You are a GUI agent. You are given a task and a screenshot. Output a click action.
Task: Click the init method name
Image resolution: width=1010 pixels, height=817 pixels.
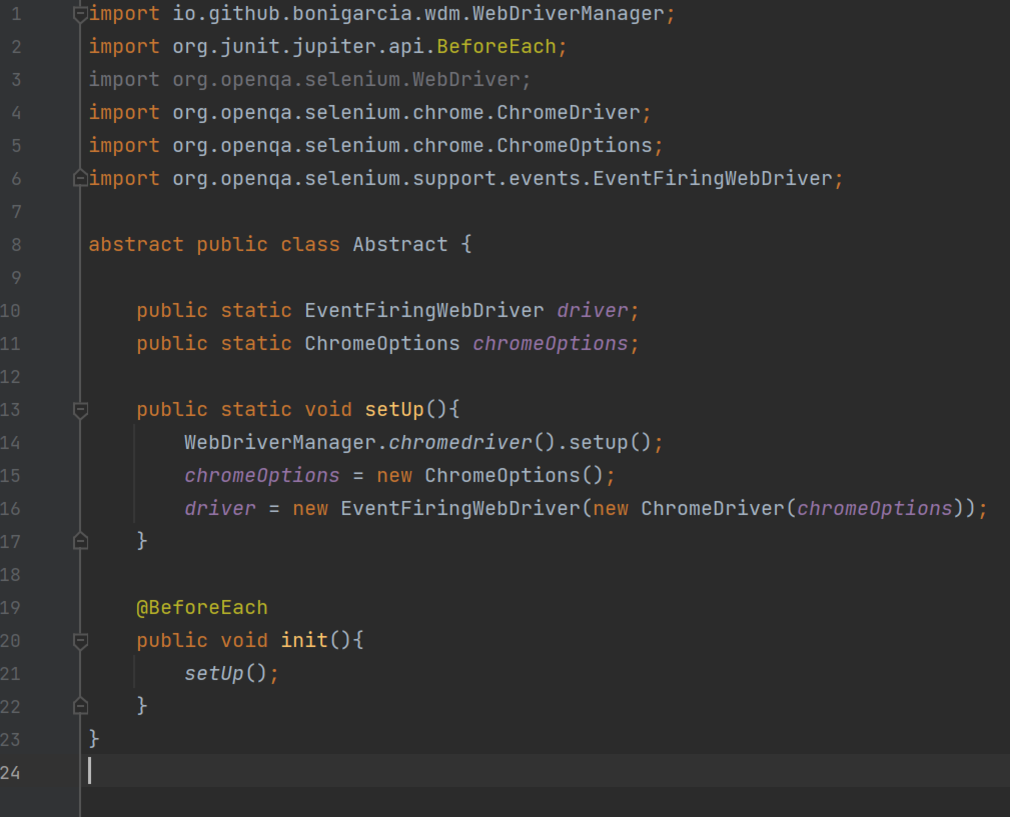304,640
